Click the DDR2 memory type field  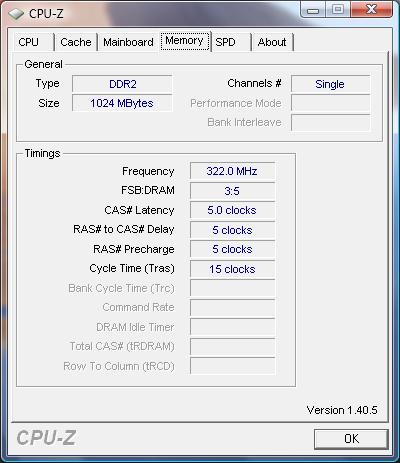122,84
